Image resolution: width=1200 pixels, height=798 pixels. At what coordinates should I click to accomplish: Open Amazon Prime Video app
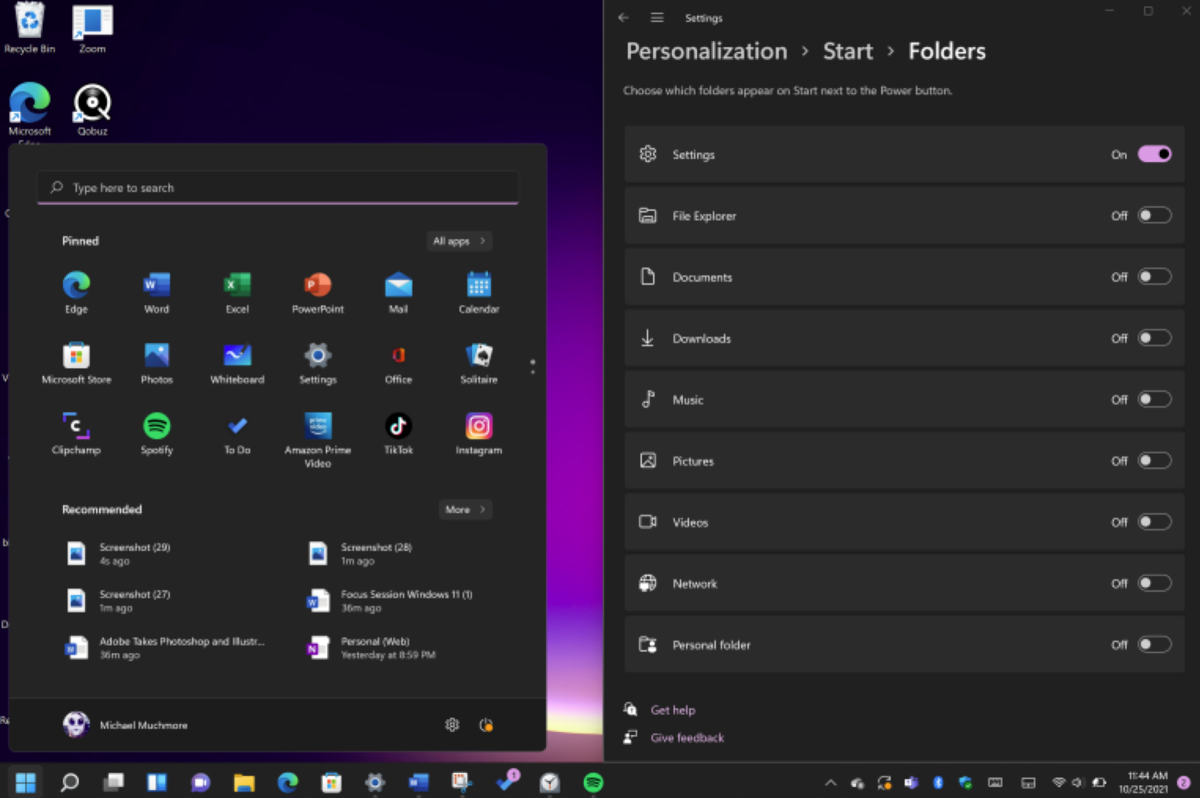(x=318, y=440)
